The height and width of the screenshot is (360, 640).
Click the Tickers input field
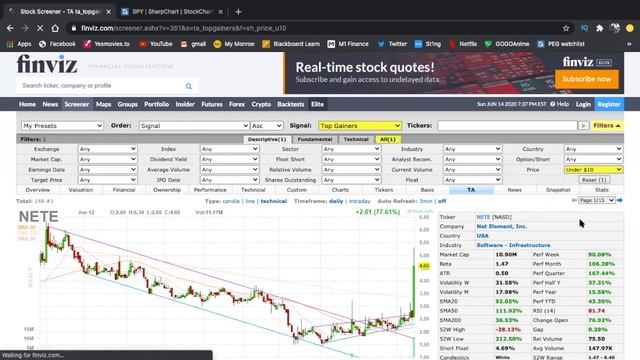pos(507,126)
